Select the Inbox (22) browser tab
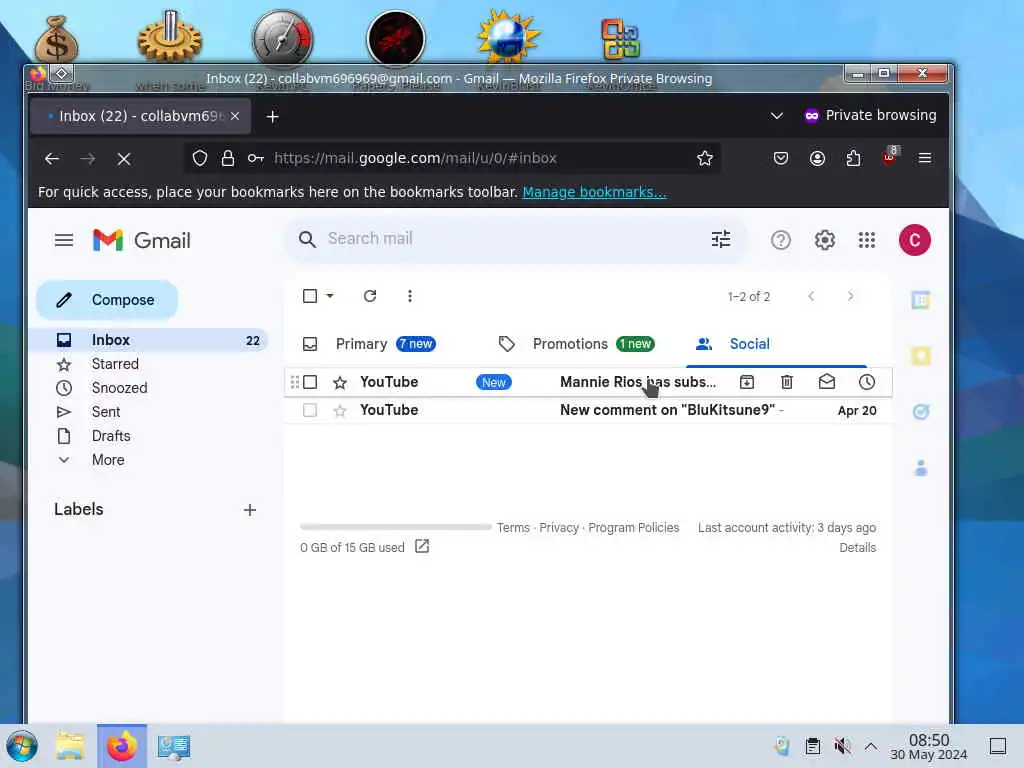 point(140,116)
